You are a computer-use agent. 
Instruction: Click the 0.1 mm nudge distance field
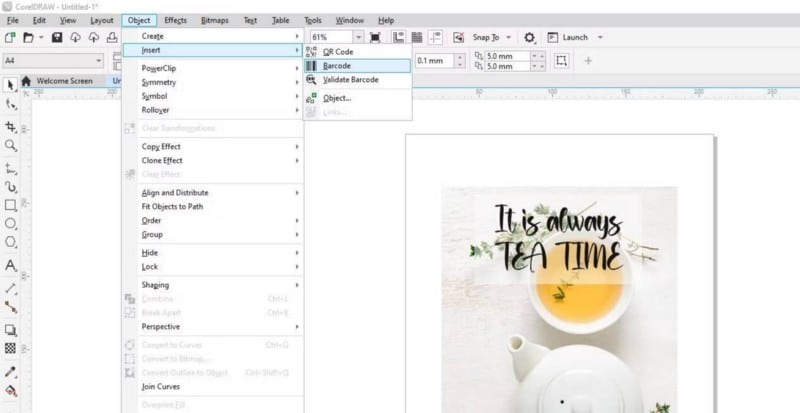pyautogui.click(x=433, y=60)
